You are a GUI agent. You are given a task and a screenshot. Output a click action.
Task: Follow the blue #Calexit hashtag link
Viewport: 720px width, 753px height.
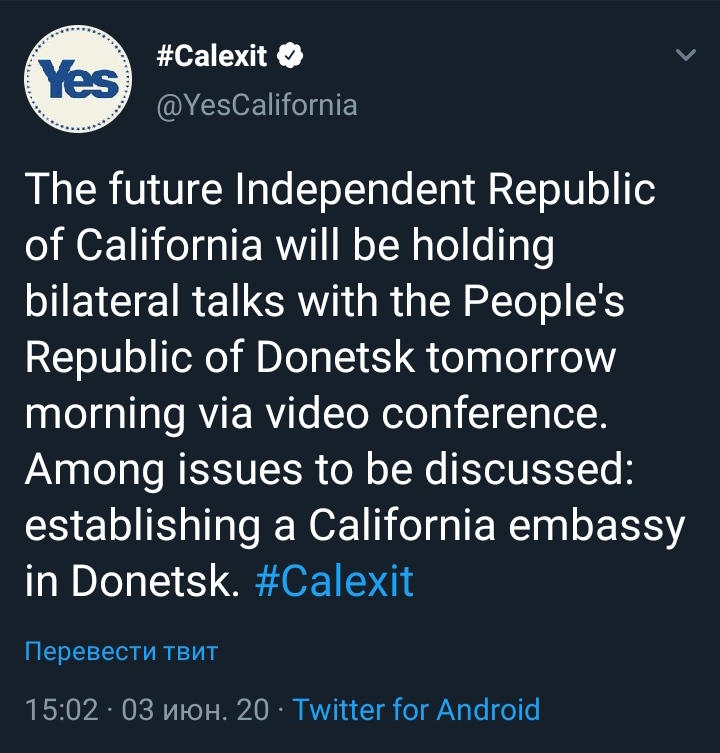pos(334,581)
